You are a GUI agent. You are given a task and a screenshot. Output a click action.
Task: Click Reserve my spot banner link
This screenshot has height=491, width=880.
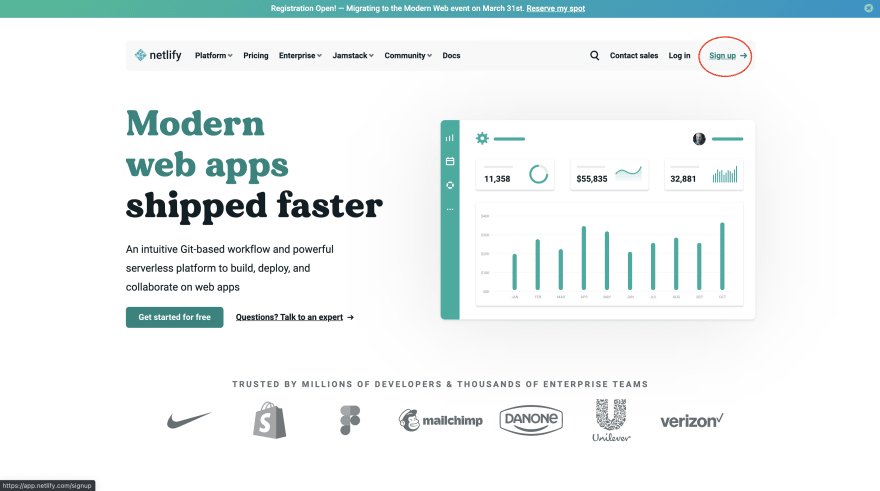click(x=556, y=8)
